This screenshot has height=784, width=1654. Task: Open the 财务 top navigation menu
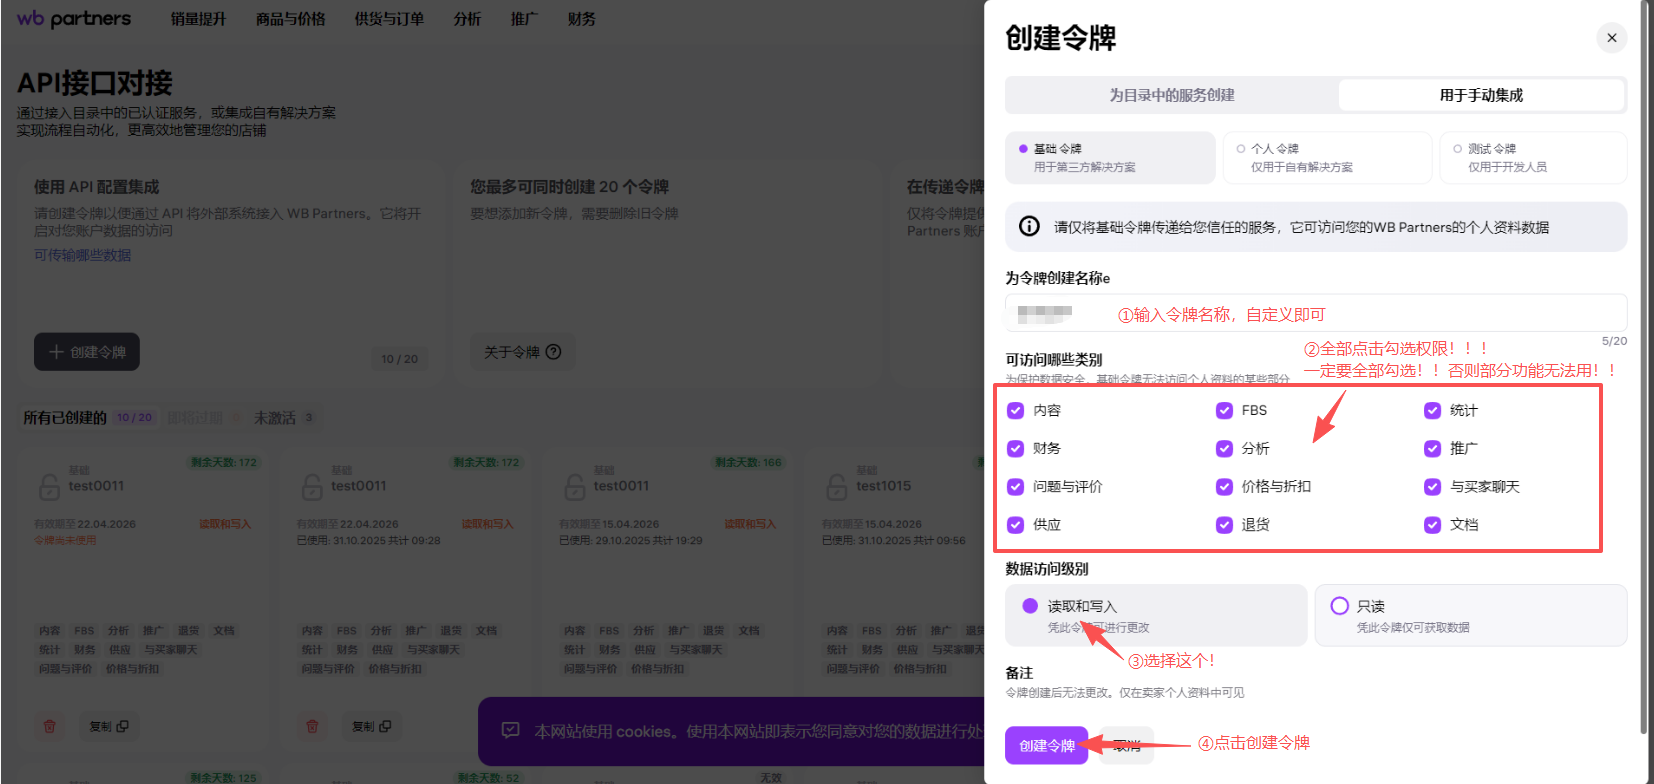[581, 19]
